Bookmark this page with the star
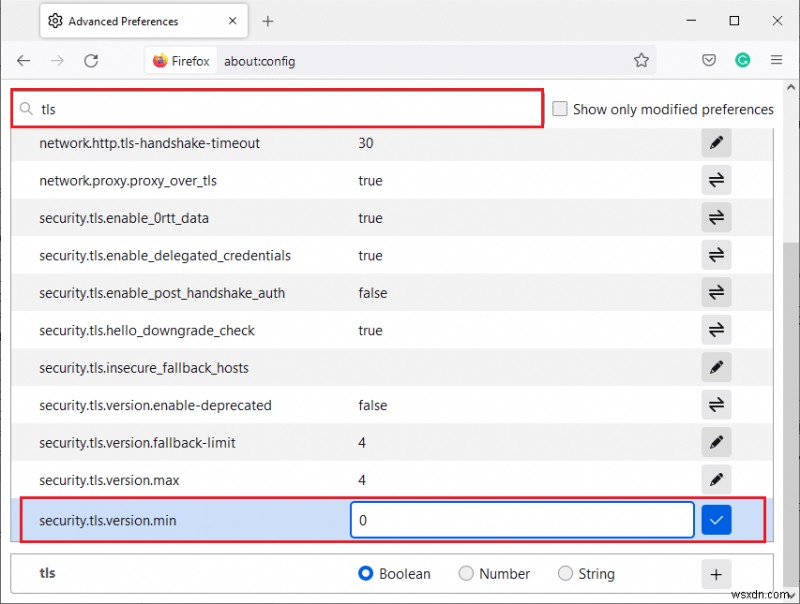 point(641,60)
